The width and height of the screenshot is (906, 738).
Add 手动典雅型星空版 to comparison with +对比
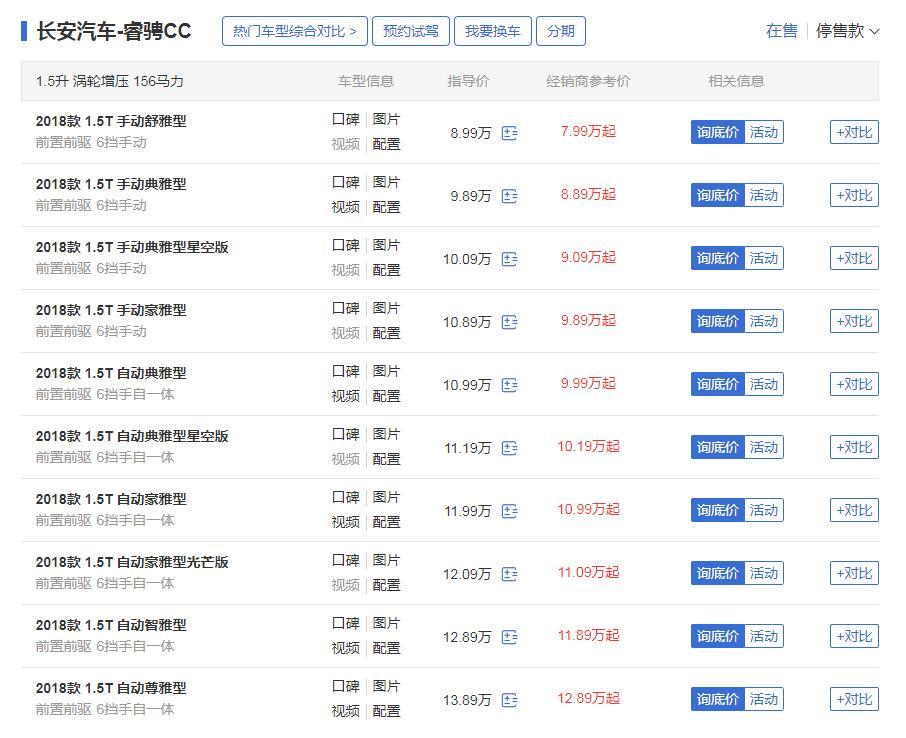tap(854, 258)
